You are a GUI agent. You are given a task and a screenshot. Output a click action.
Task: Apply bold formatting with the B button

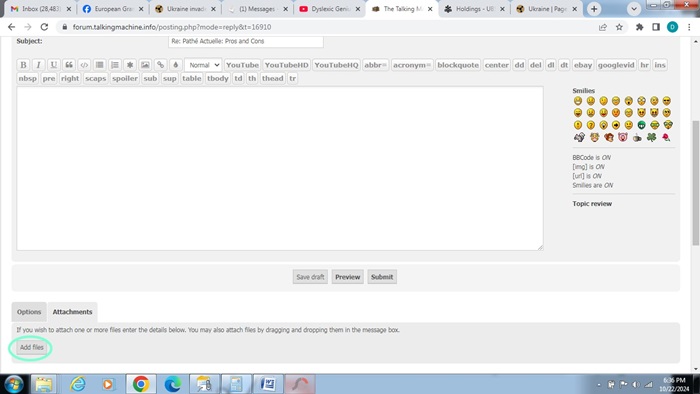point(23,65)
